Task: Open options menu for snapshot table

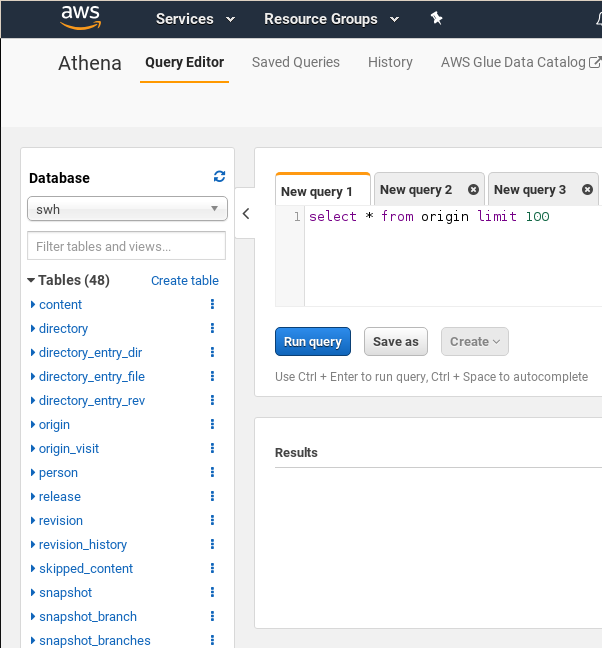Action: tap(212, 592)
